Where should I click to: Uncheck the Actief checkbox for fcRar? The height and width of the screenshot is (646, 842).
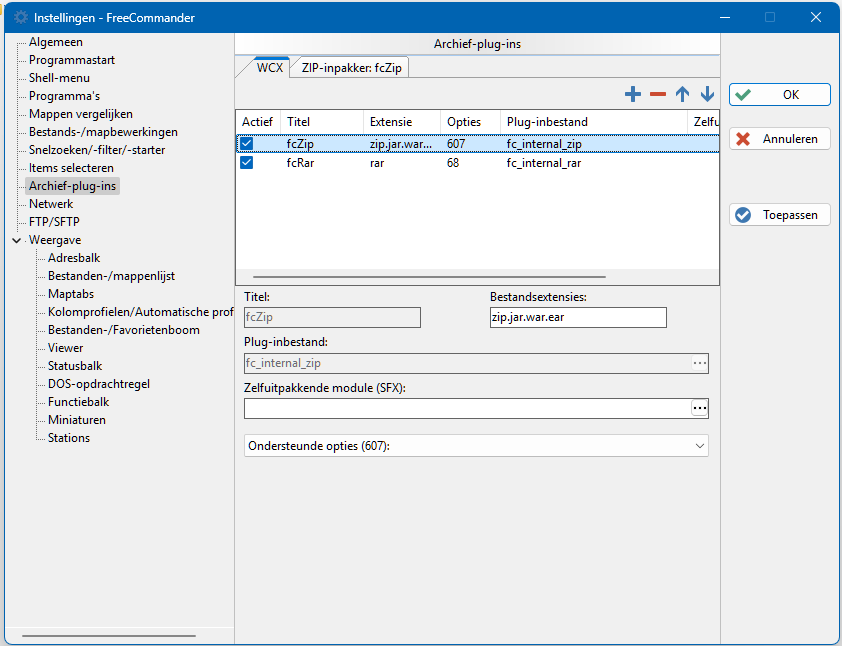[x=246, y=162]
